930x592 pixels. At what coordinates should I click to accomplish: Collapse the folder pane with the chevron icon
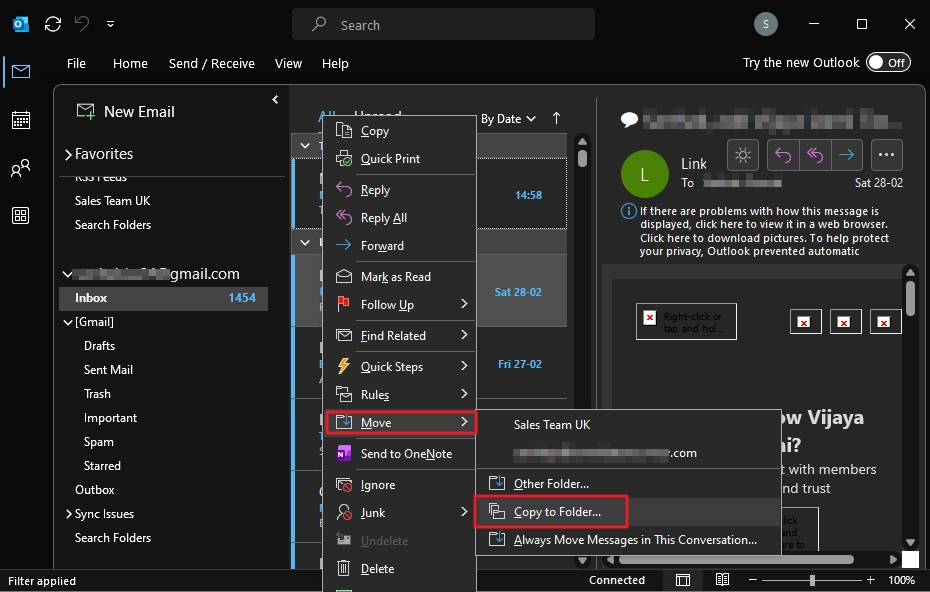point(274,99)
